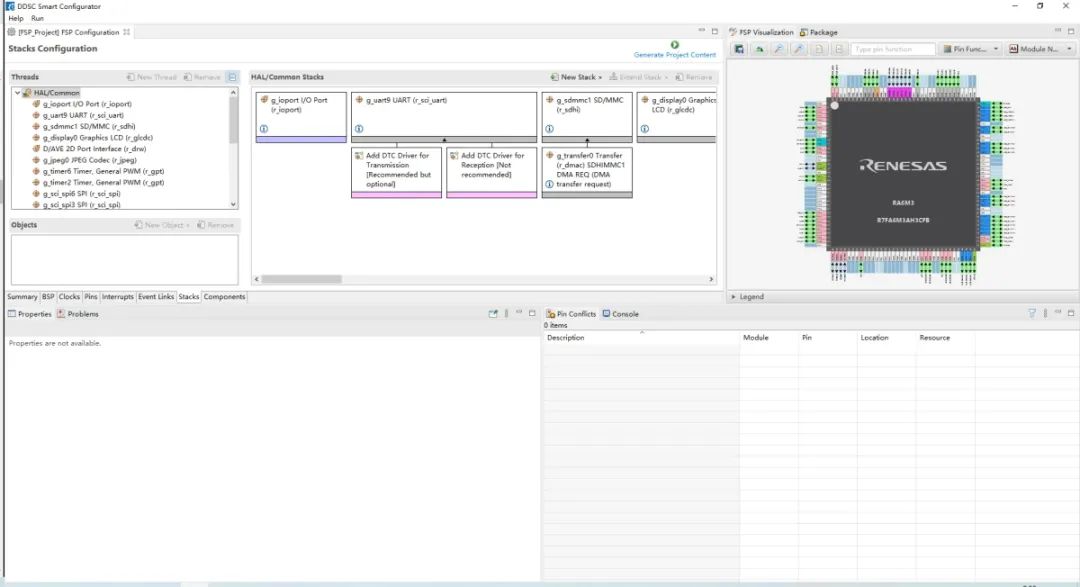Click the New Thread button
Viewport: 1080px width, 587px height.
[x=152, y=77]
